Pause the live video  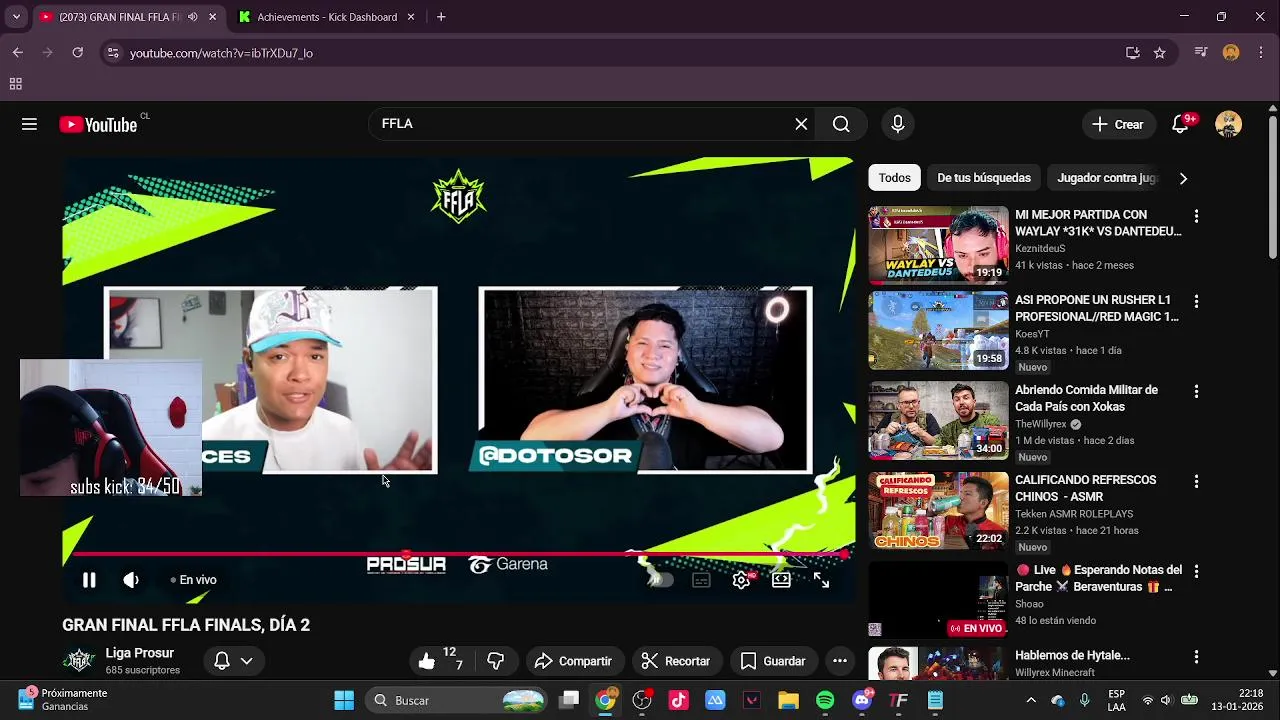coord(89,580)
